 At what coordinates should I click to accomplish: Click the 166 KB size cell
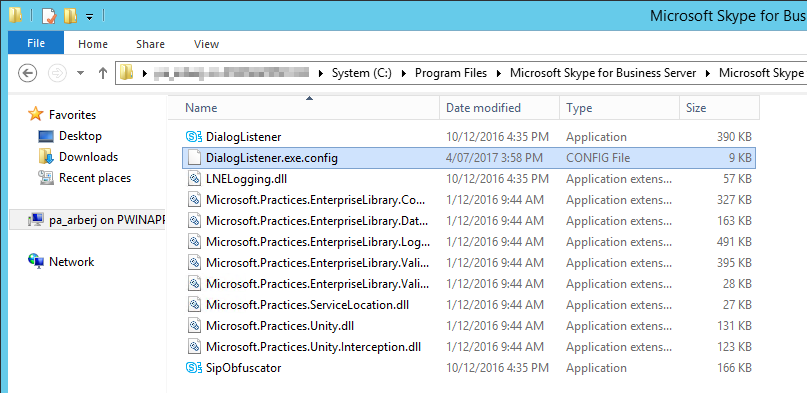734,368
